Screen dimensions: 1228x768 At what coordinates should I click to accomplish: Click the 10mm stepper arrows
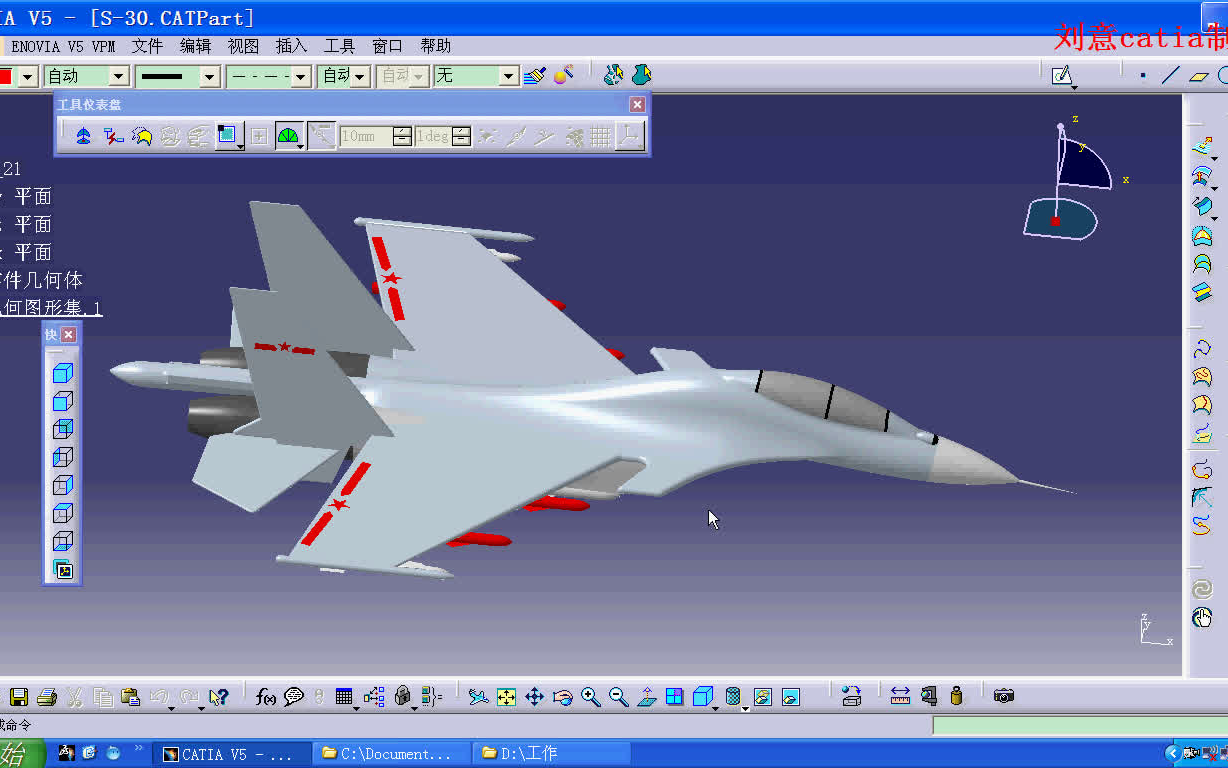point(402,136)
